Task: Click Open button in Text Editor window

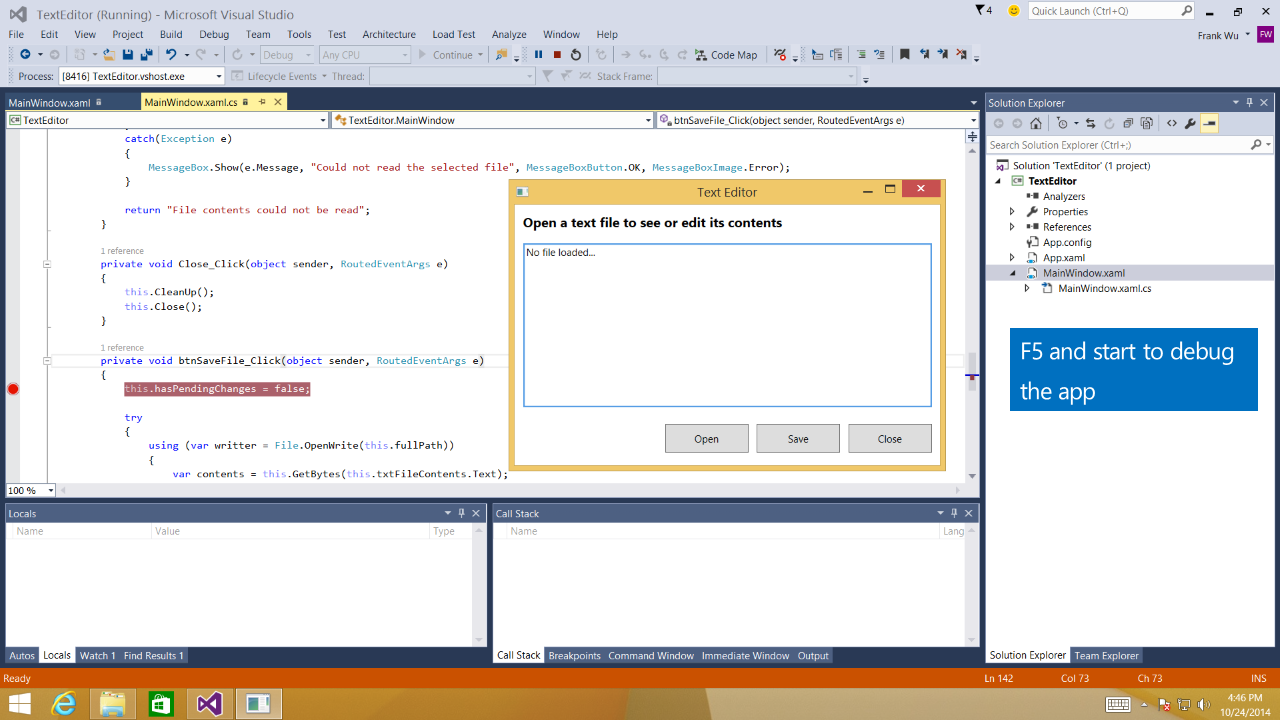Action: (x=707, y=439)
